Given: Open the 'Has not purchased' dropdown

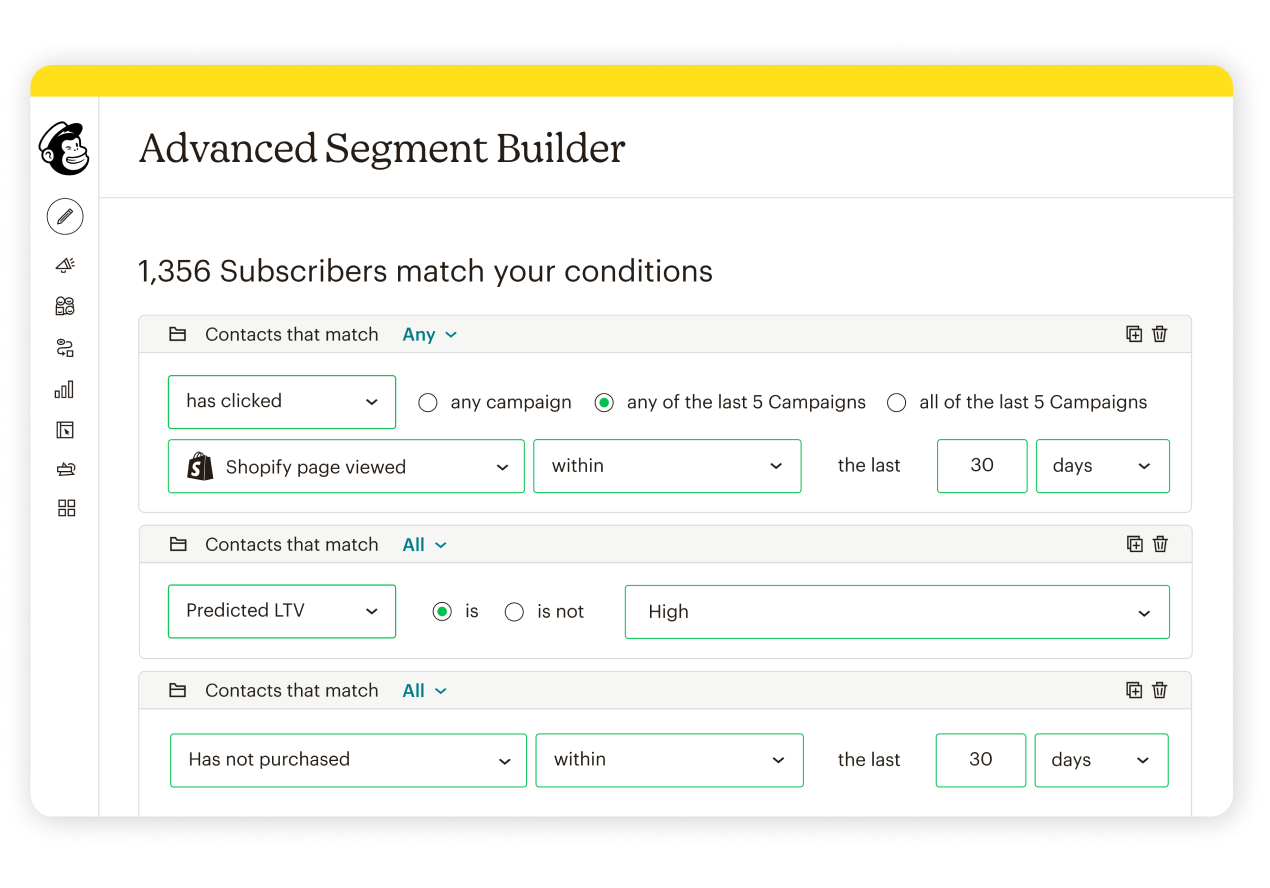Looking at the screenshot, I should pos(348,760).
